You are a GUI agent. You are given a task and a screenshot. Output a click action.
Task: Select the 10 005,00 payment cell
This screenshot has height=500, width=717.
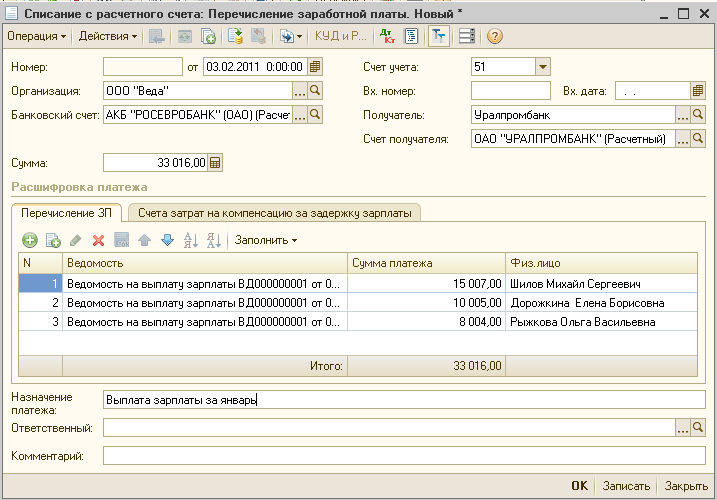point(427,303)
